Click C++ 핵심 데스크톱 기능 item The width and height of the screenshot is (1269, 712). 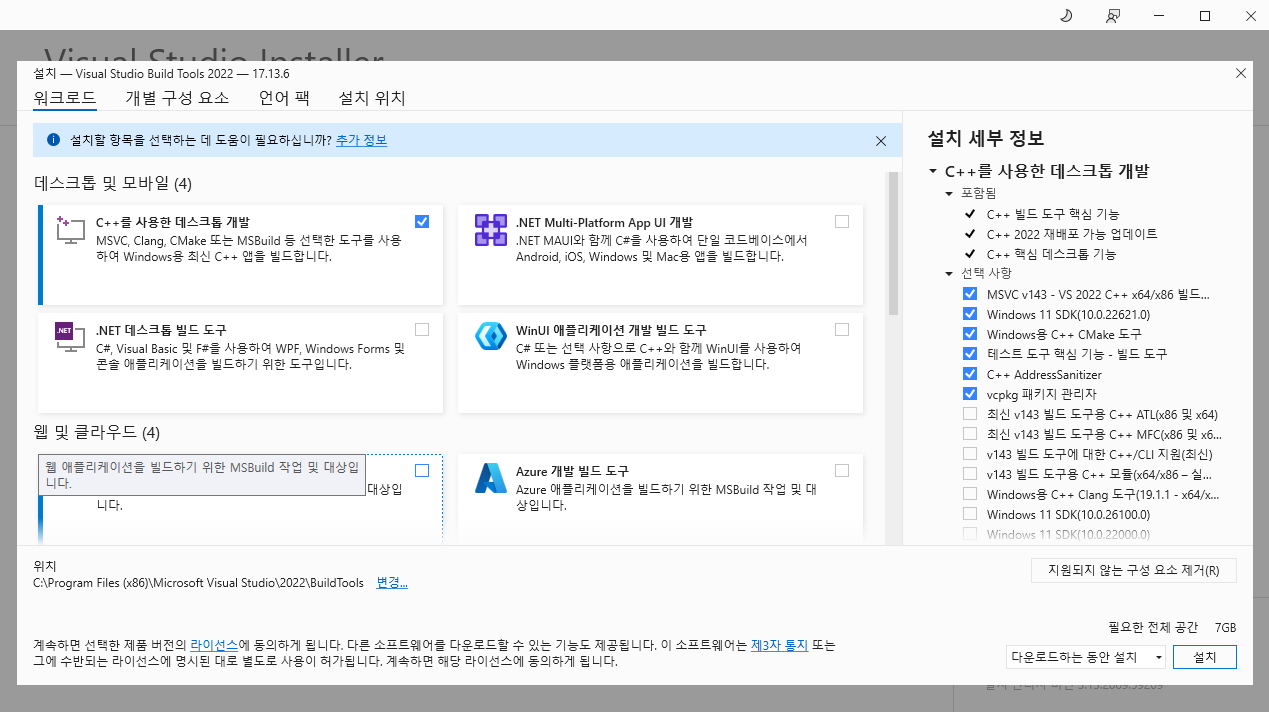(1051, 254)
